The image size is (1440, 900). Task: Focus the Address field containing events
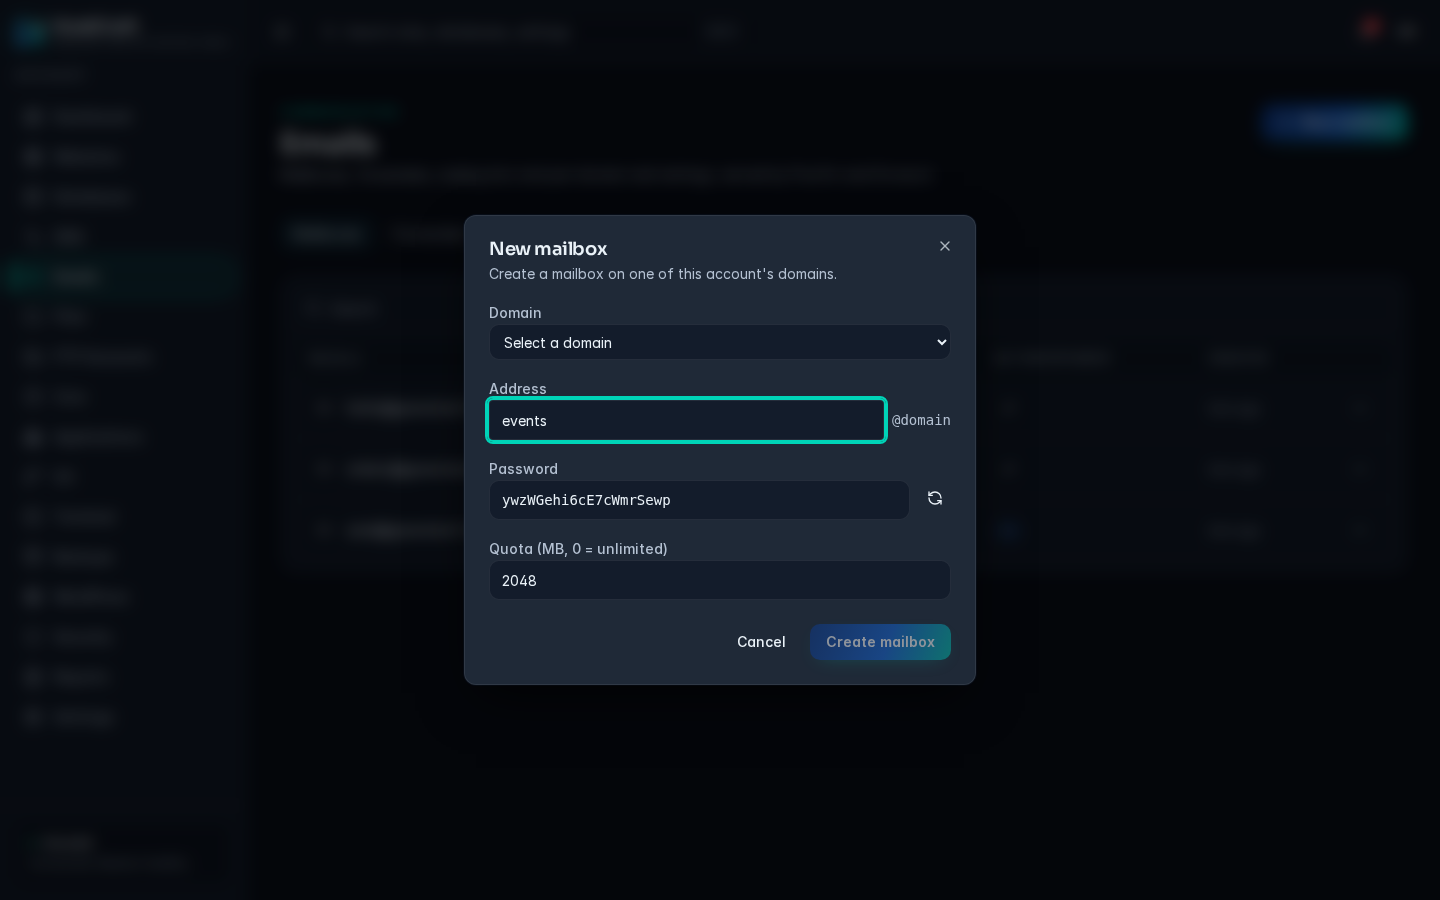point(687,420)
